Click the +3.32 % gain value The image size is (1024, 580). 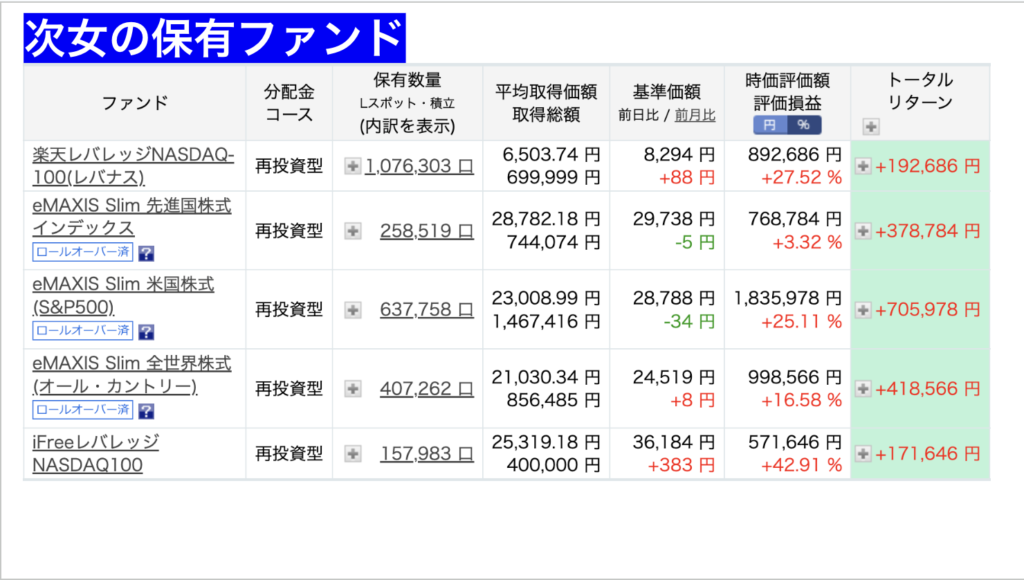pos(807,242)
